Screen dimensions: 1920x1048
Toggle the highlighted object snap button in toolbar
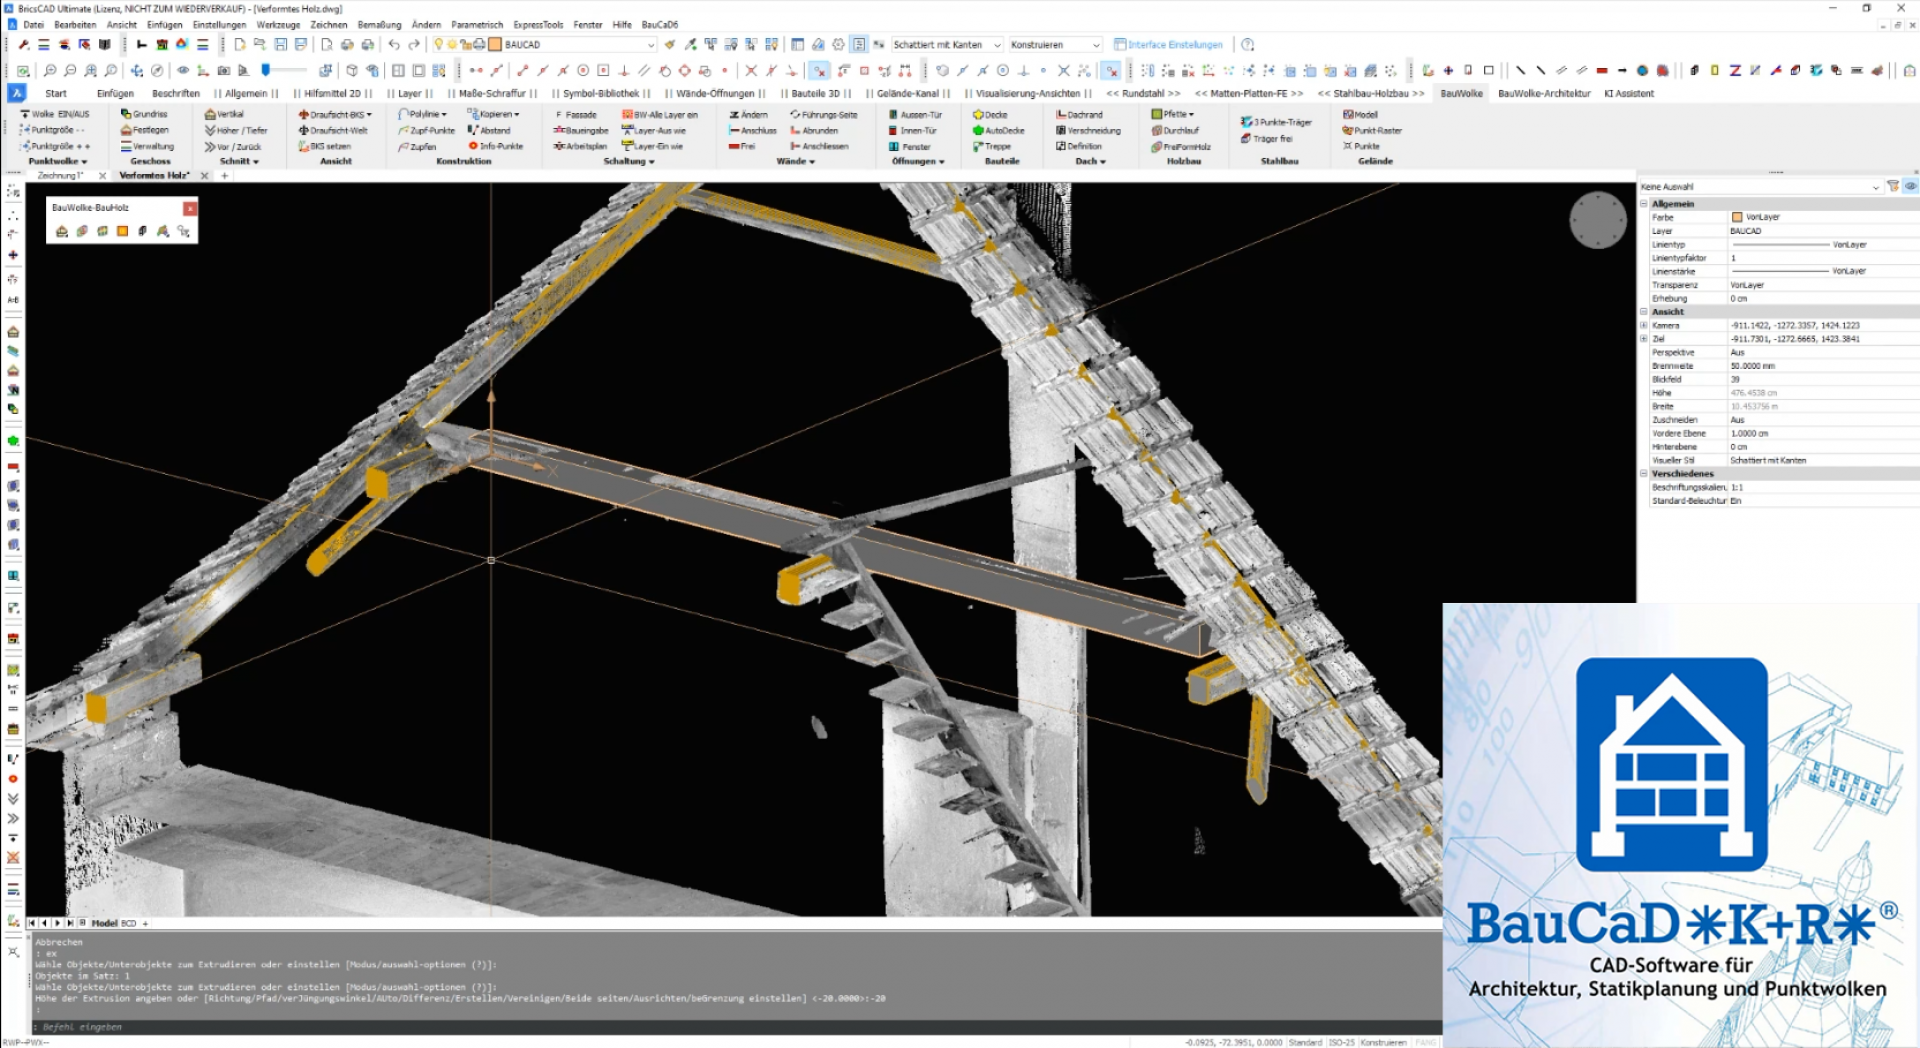[x=819, y=70]
